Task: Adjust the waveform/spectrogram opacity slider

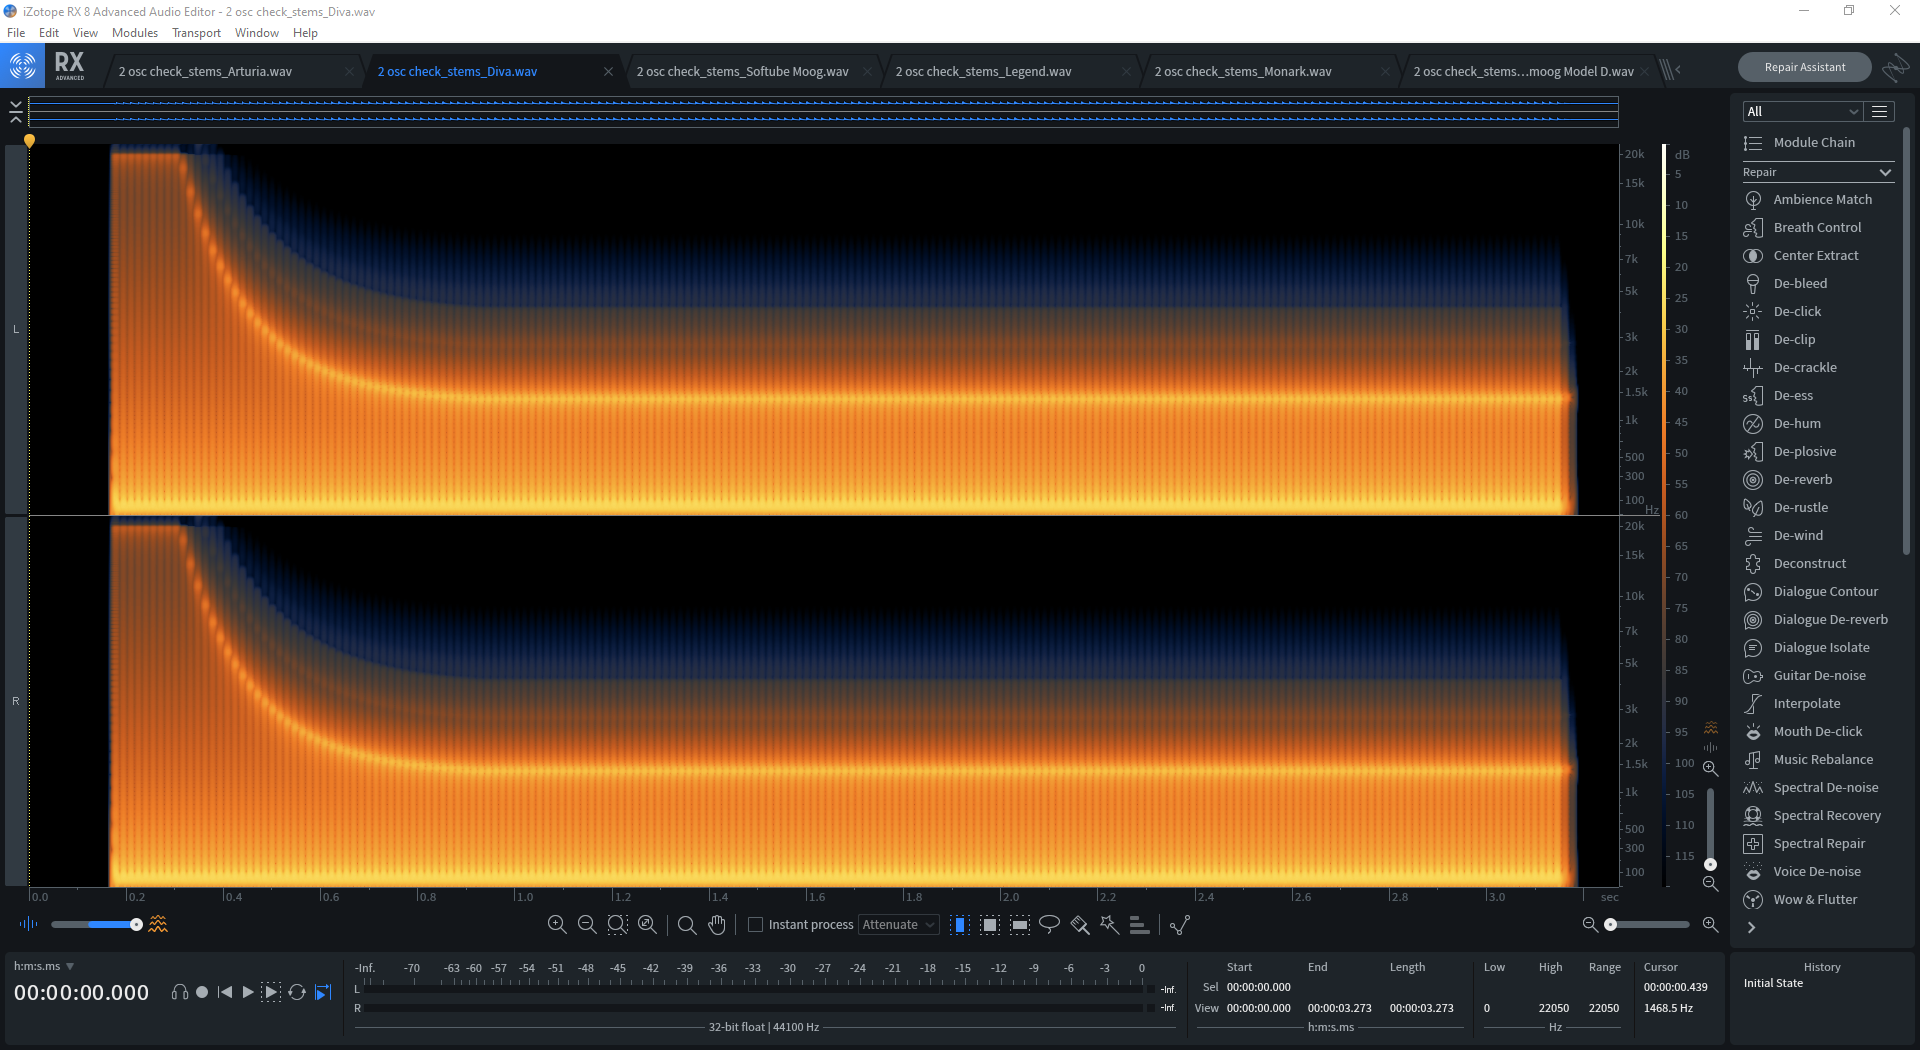Action: pos(136,924)
